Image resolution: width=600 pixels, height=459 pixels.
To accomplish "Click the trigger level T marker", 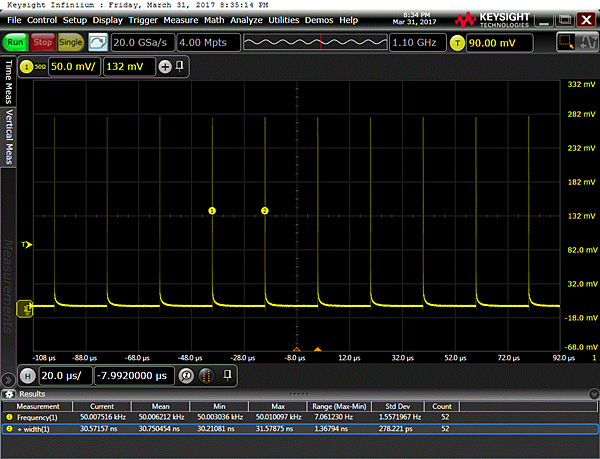I will pyautogui.click(x=27, y=244).
